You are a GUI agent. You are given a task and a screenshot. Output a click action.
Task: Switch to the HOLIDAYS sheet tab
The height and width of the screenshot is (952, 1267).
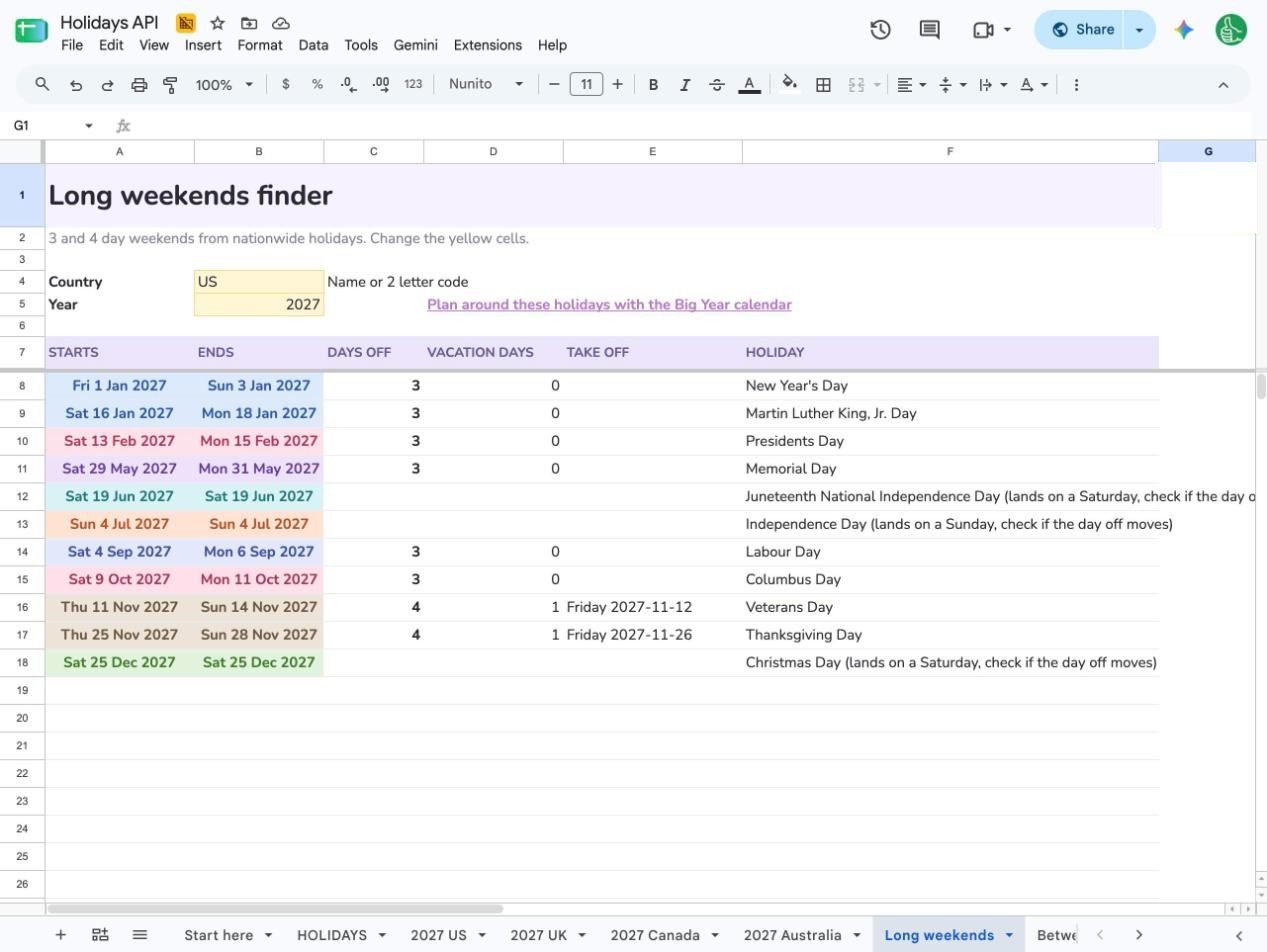point(332,935)
